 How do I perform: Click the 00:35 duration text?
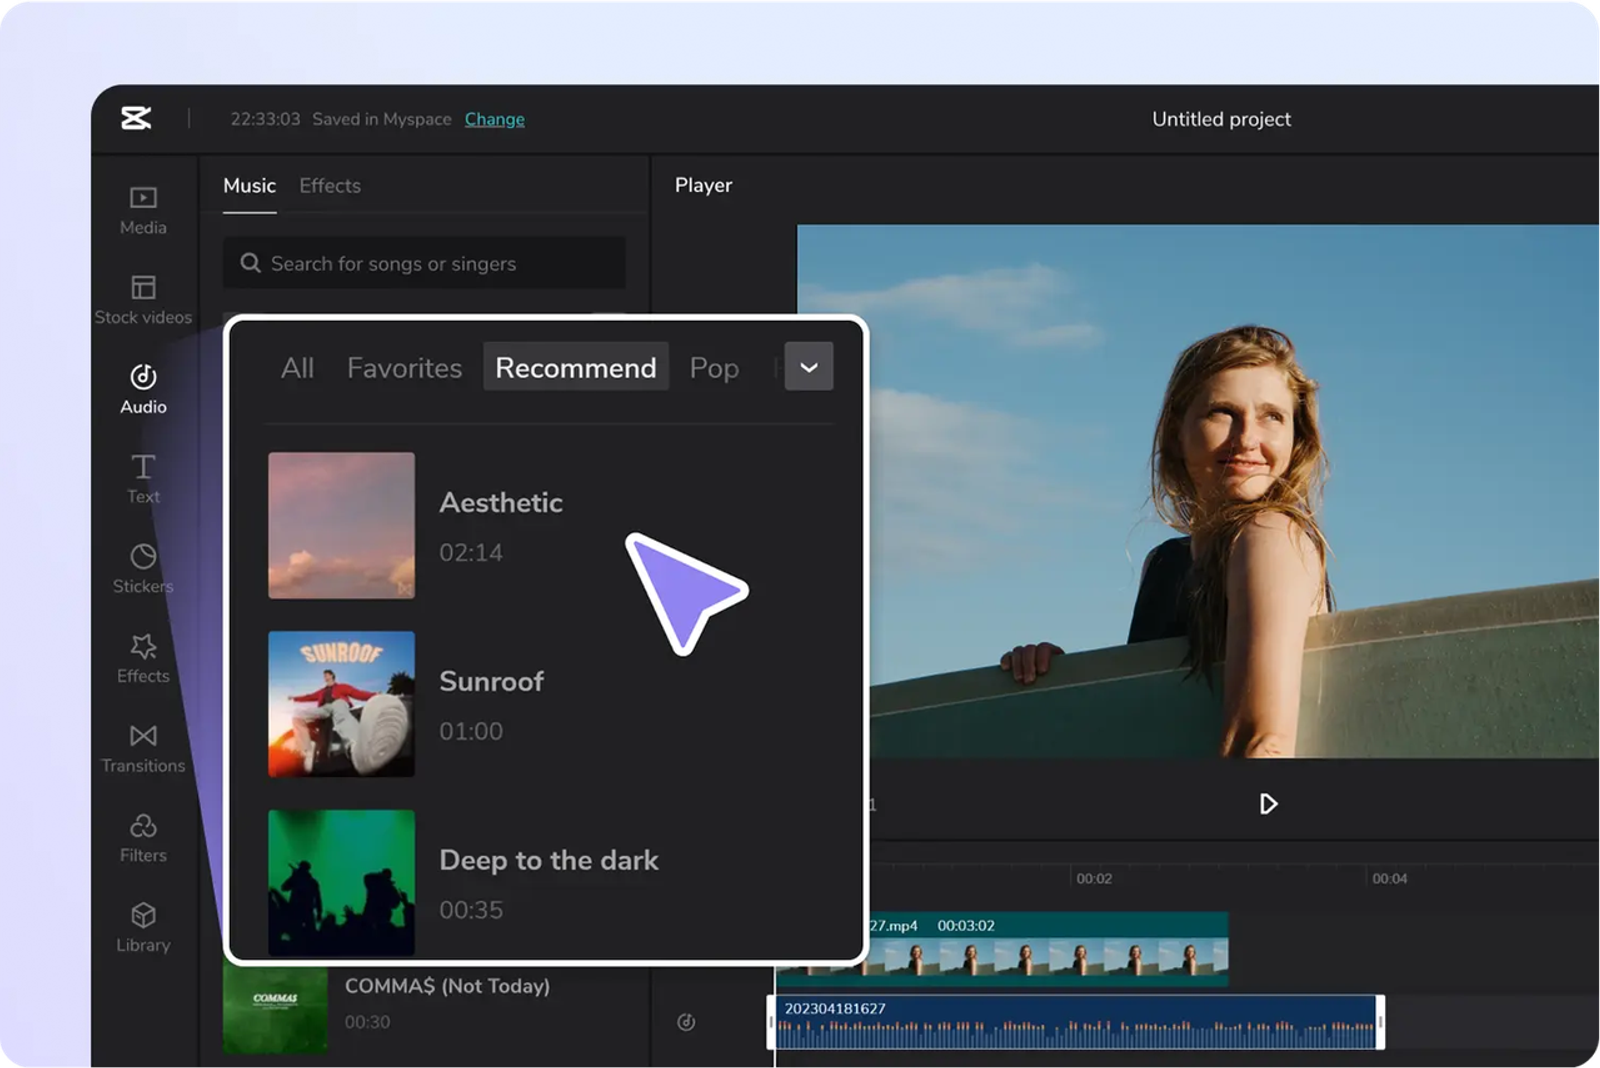(x=471, y=910)
